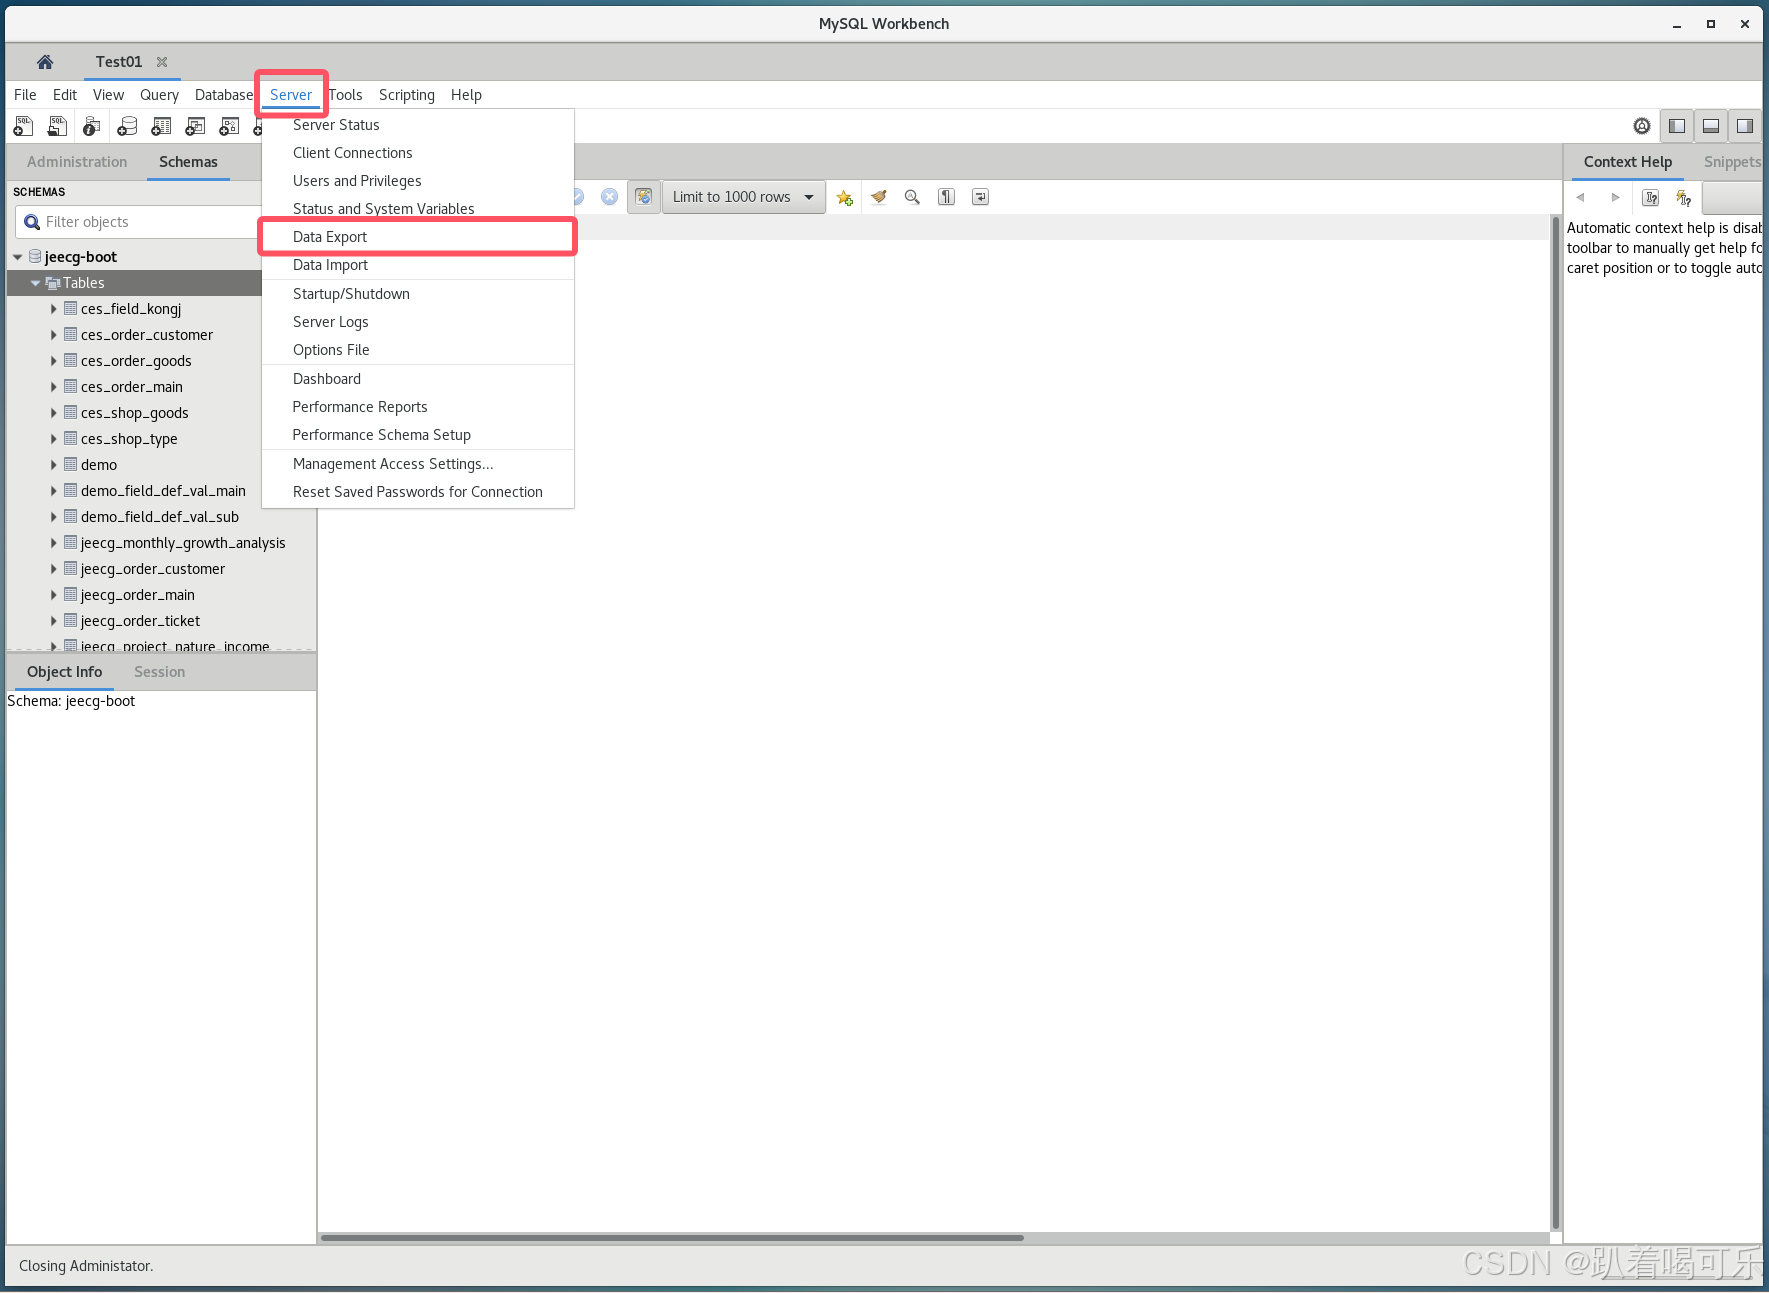
Task: Select the ces_order_goods table row
Action: tap(135, 361)
